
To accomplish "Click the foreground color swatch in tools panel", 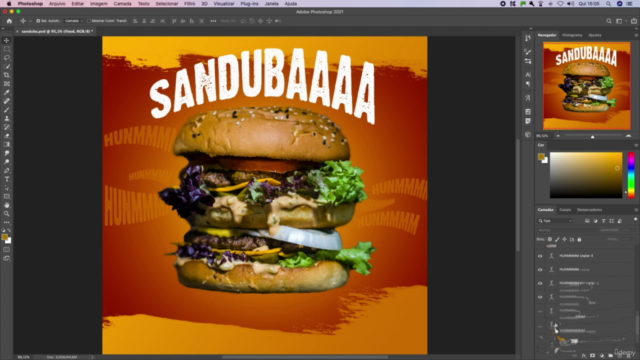I will point(5,237).
